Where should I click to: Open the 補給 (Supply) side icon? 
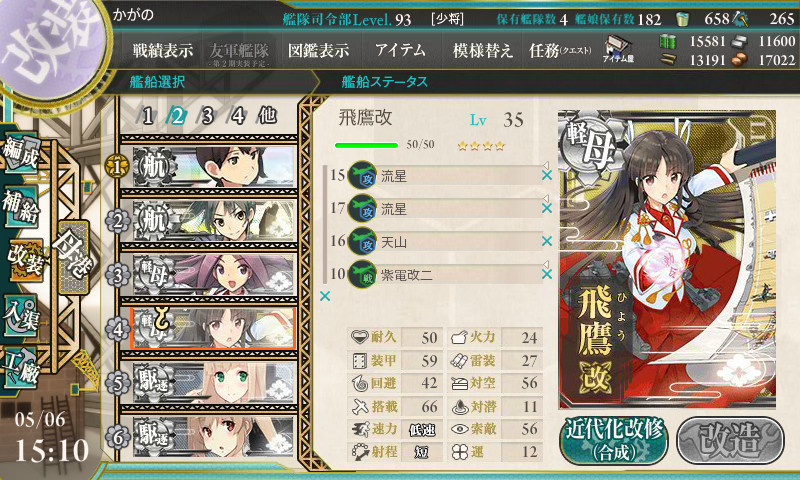[20, 207]
